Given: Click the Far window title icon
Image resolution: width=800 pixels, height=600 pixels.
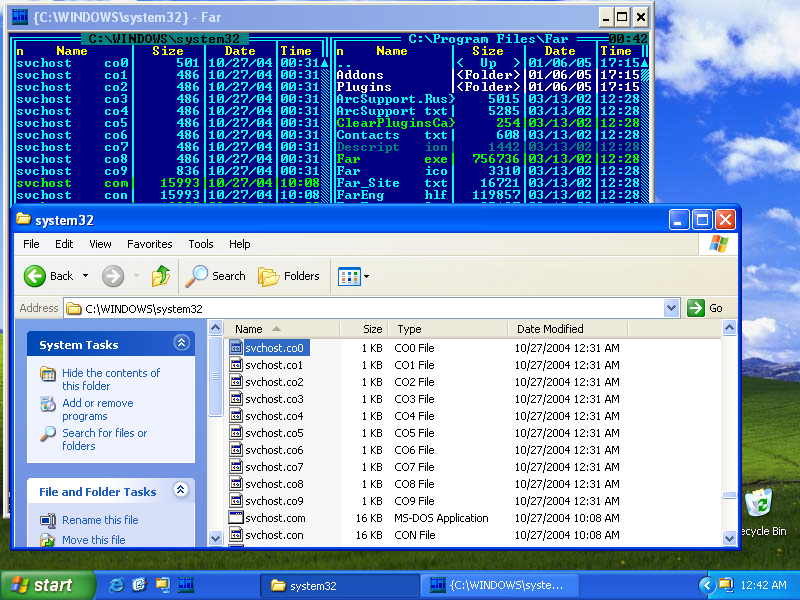Looking at the screenshot, I should [x=20, y=17].
